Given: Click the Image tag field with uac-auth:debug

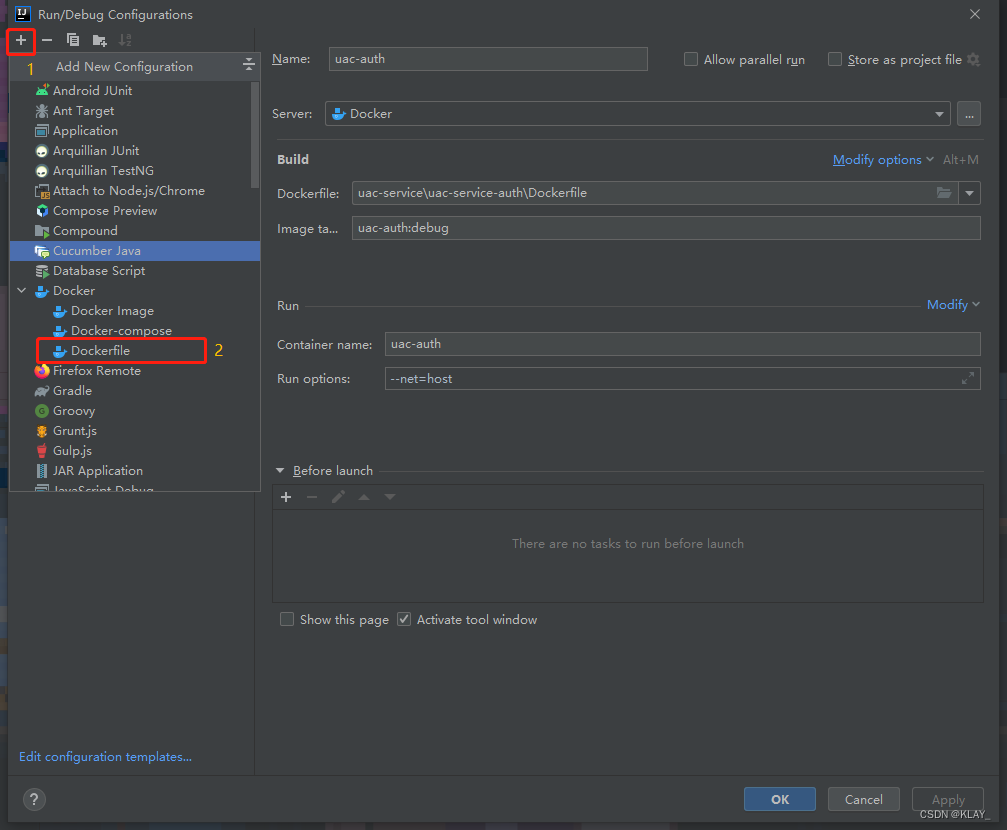Looking at the screenshot, I should [666, 228].
